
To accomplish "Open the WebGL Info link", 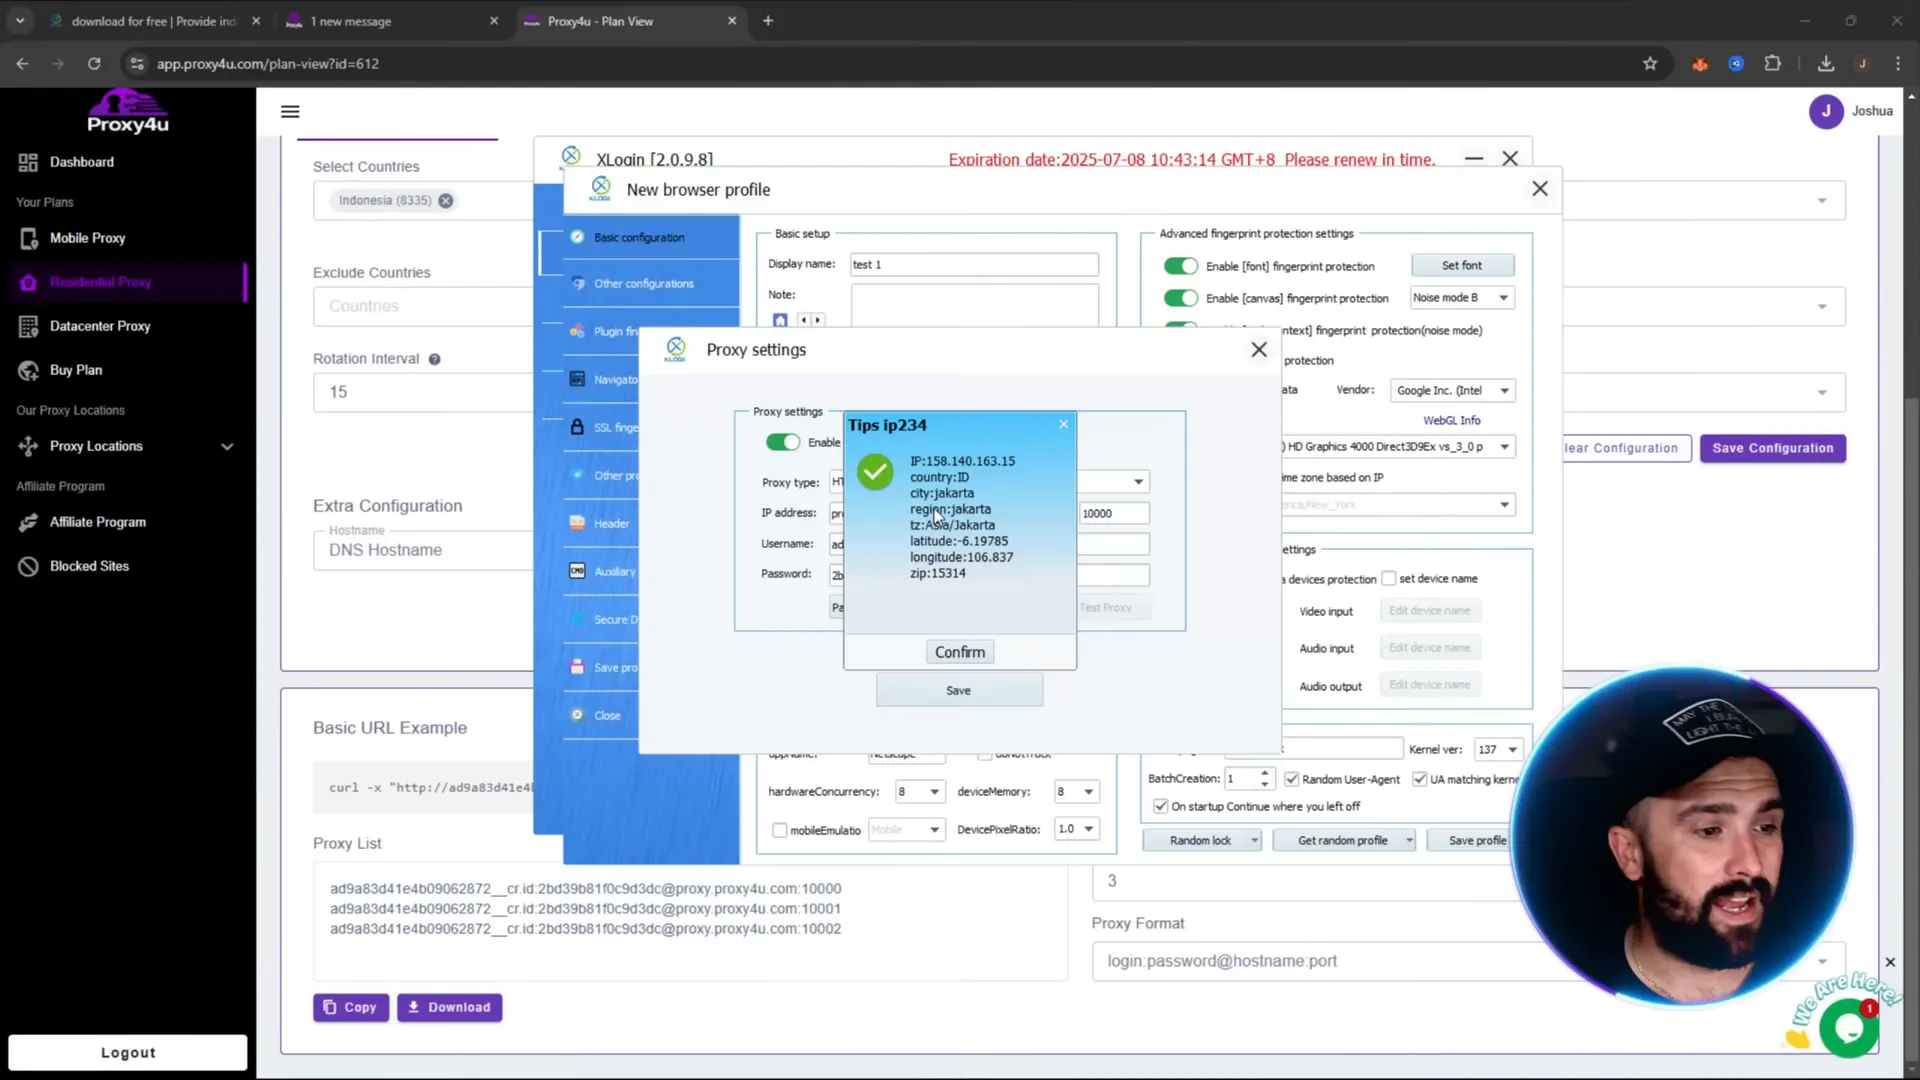I will point(1452,421).
